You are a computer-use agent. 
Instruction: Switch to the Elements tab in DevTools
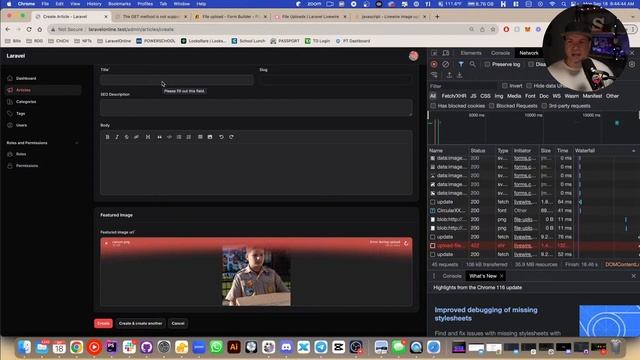click(471, 53)
